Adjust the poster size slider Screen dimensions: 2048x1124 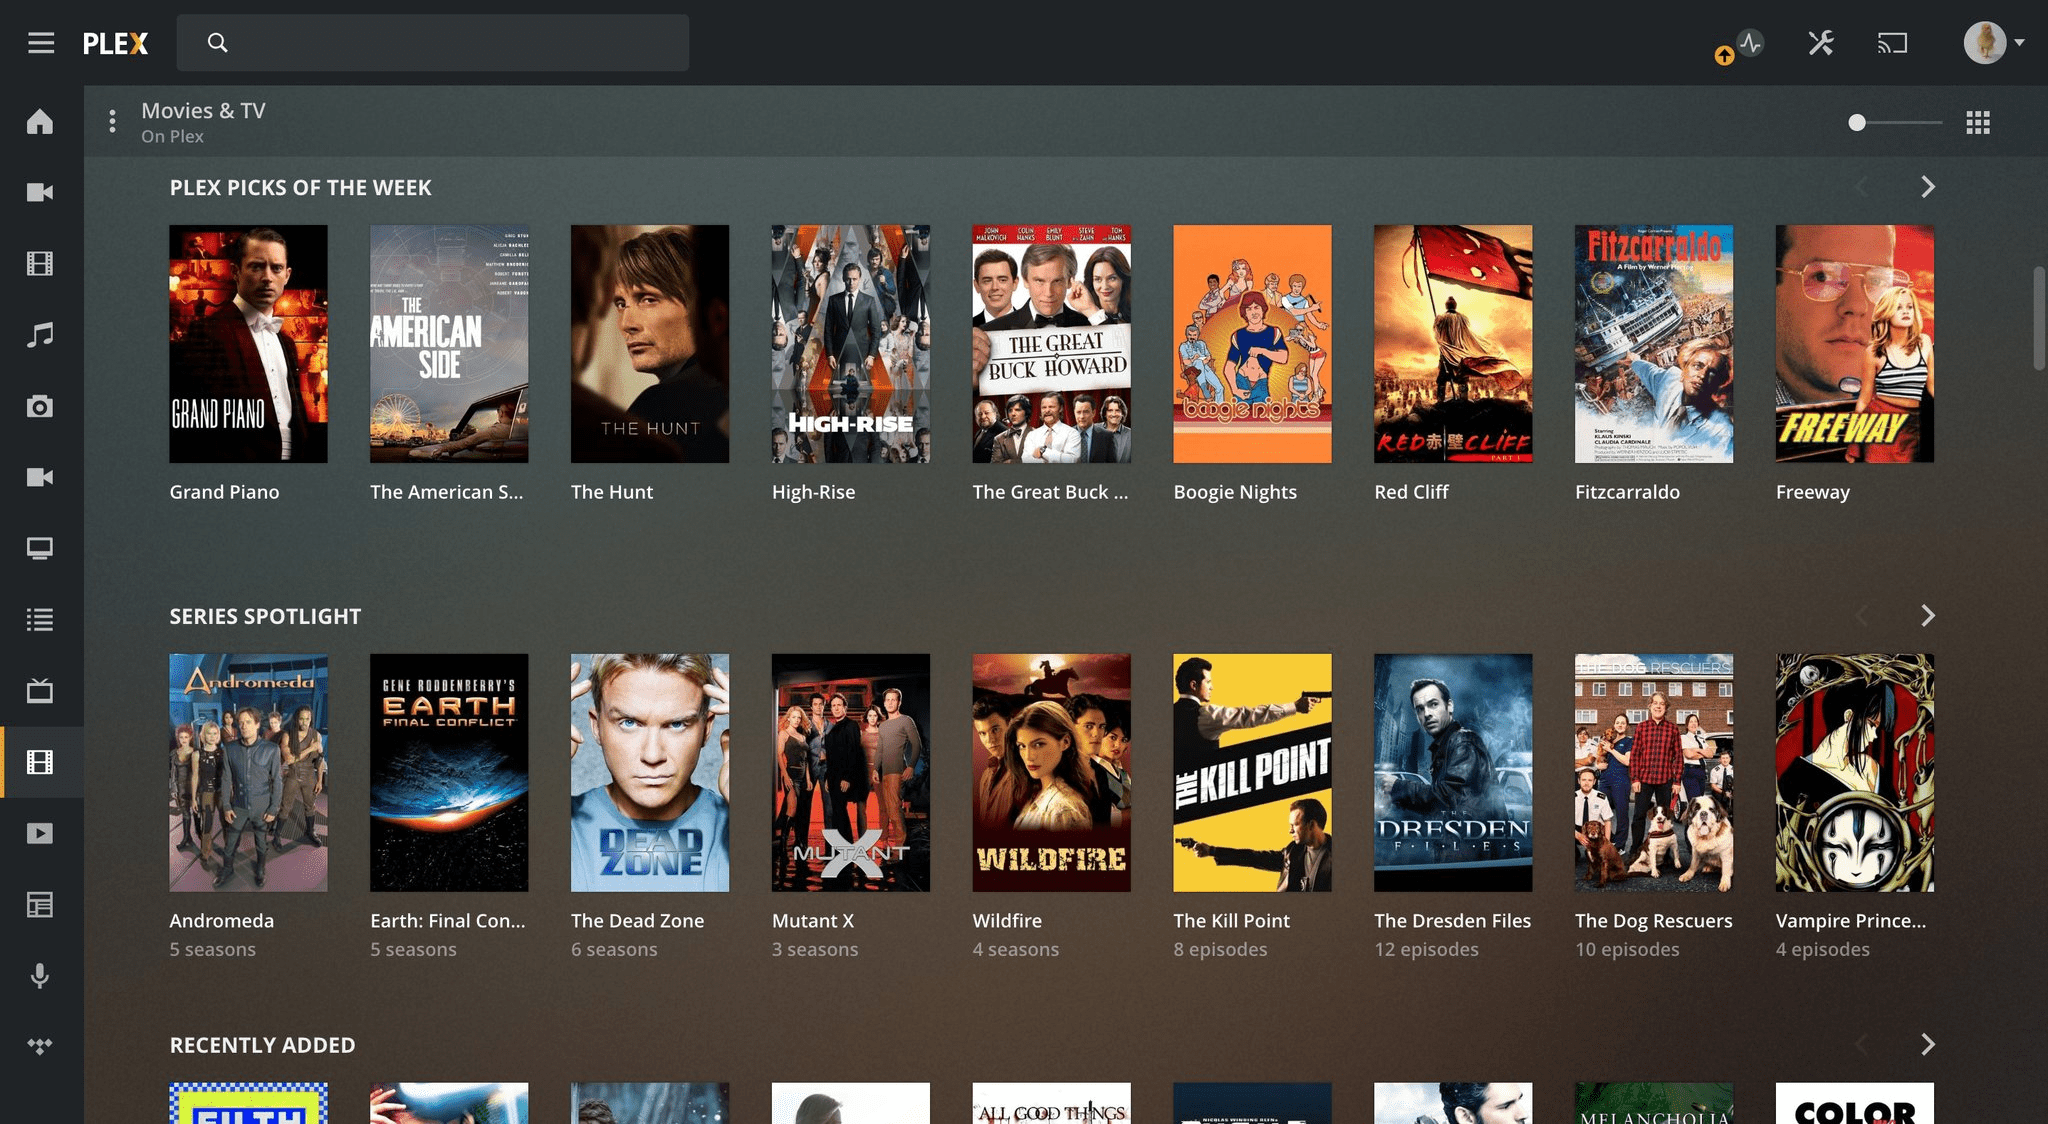(x=1857, y=122)
